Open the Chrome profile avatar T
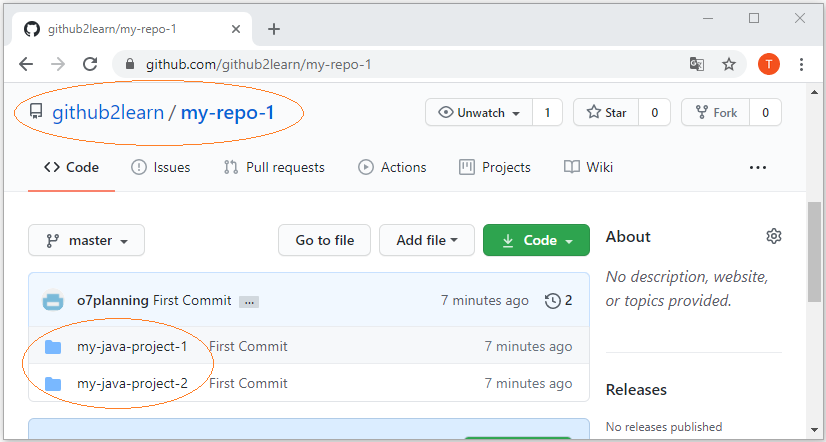826x442 pixels. pos(769,64)
